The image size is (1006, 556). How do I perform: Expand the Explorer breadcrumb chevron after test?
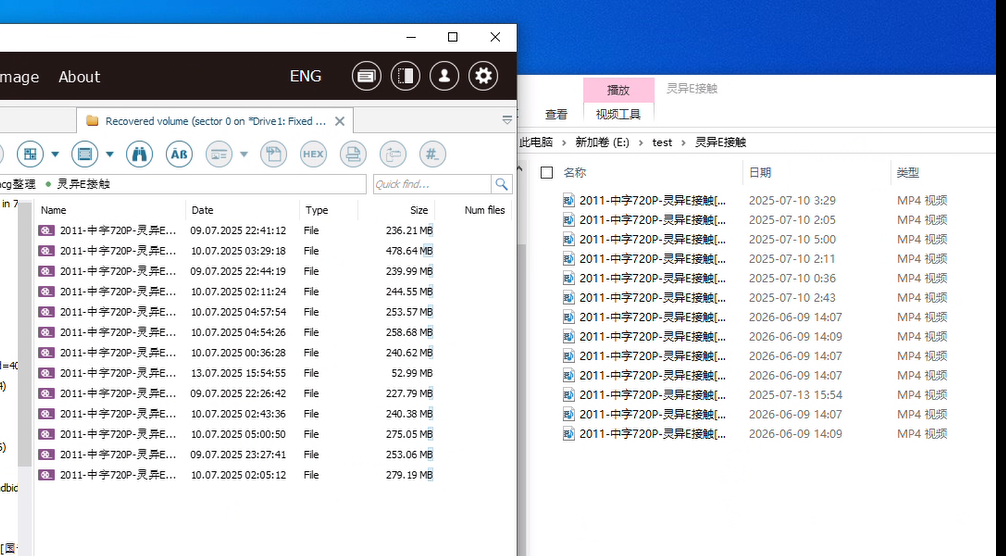click(684, 142)
